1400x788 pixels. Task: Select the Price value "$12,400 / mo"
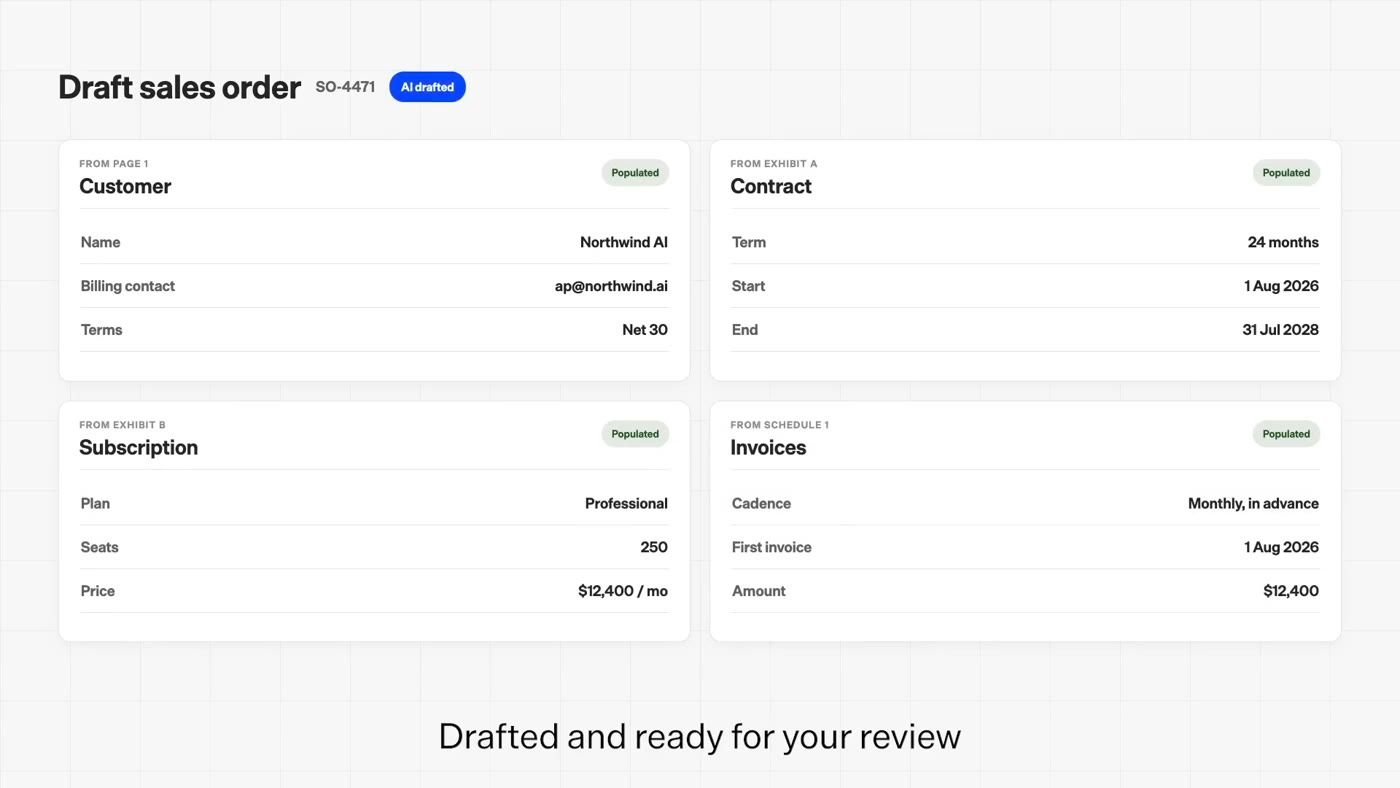(x=623, y=591)
